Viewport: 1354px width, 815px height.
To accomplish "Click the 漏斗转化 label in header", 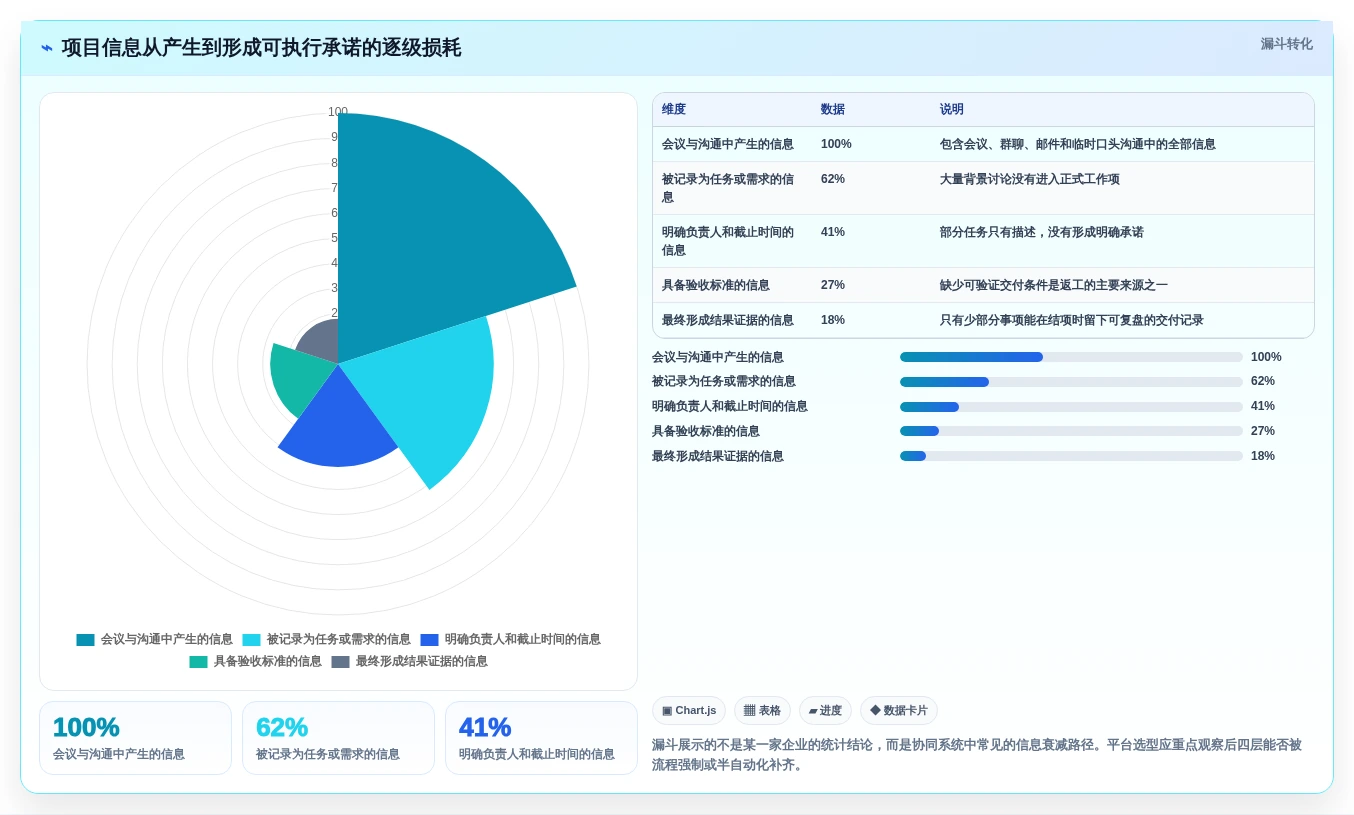I will coord(1286,44).
